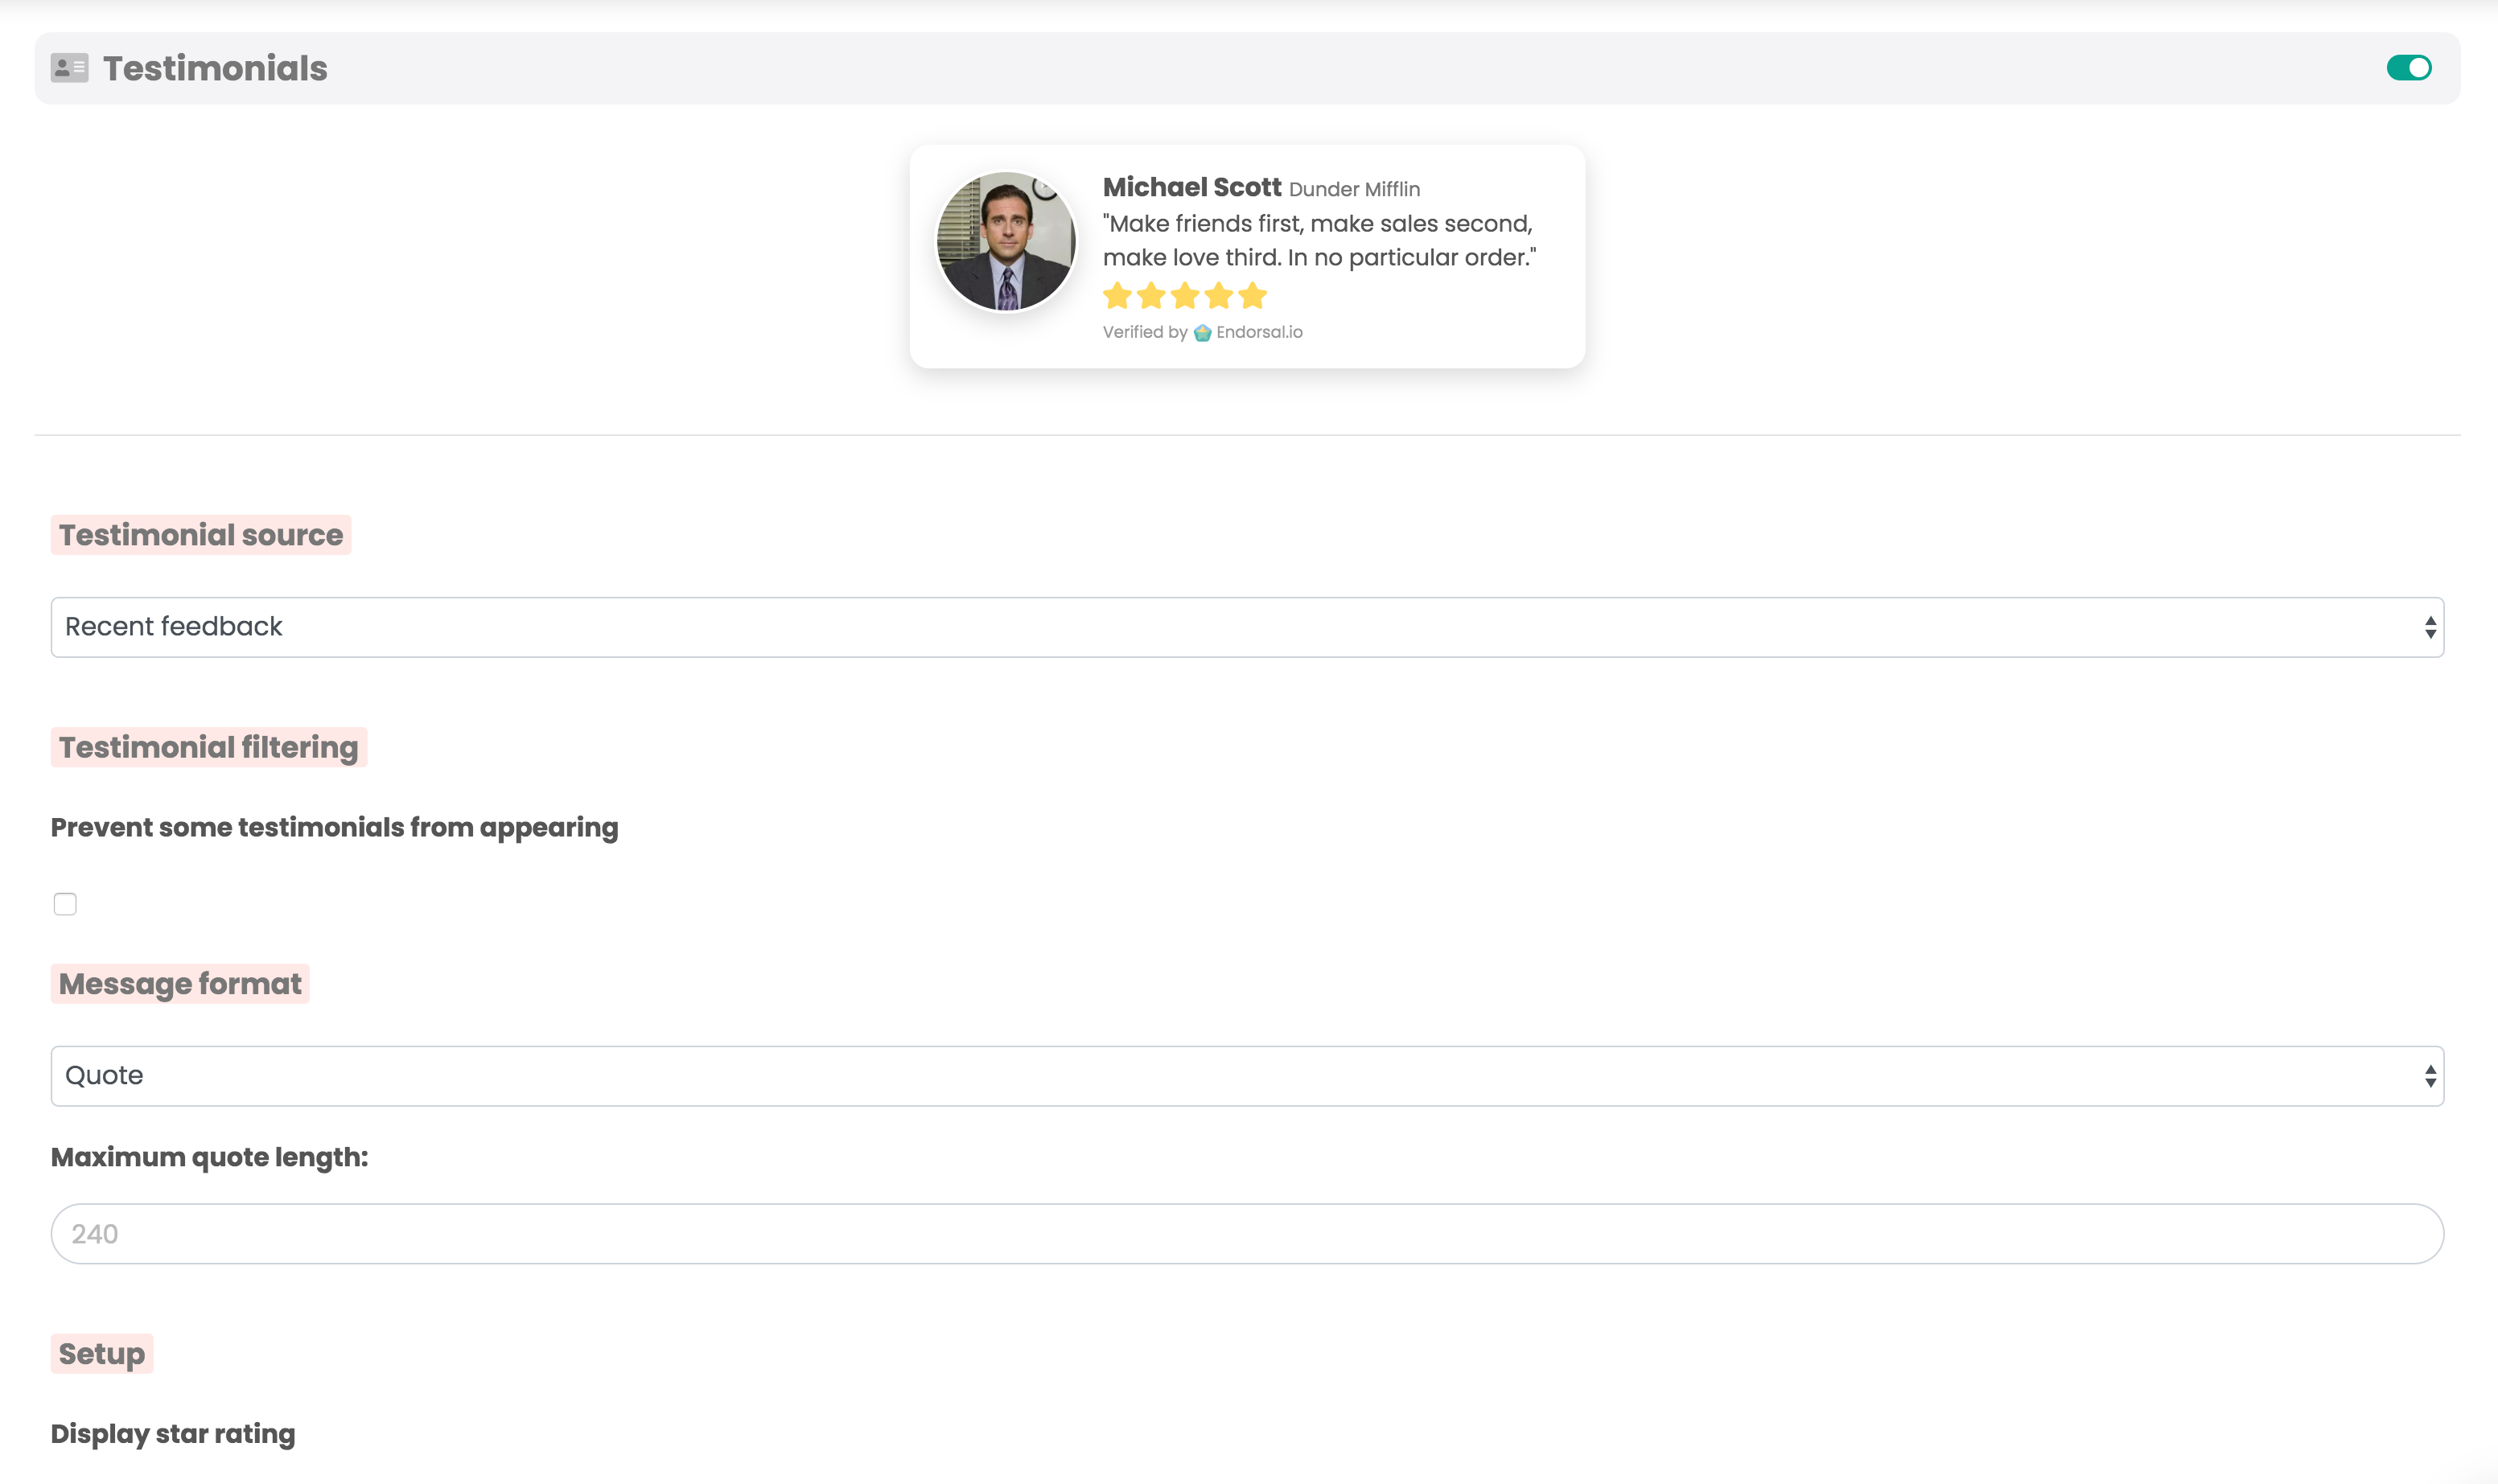Click the Endorsal.io verification logo
Image resolution: width=2498 pixels, height=1484 pixels.
pyautogui.click(x=1203, y=332)
